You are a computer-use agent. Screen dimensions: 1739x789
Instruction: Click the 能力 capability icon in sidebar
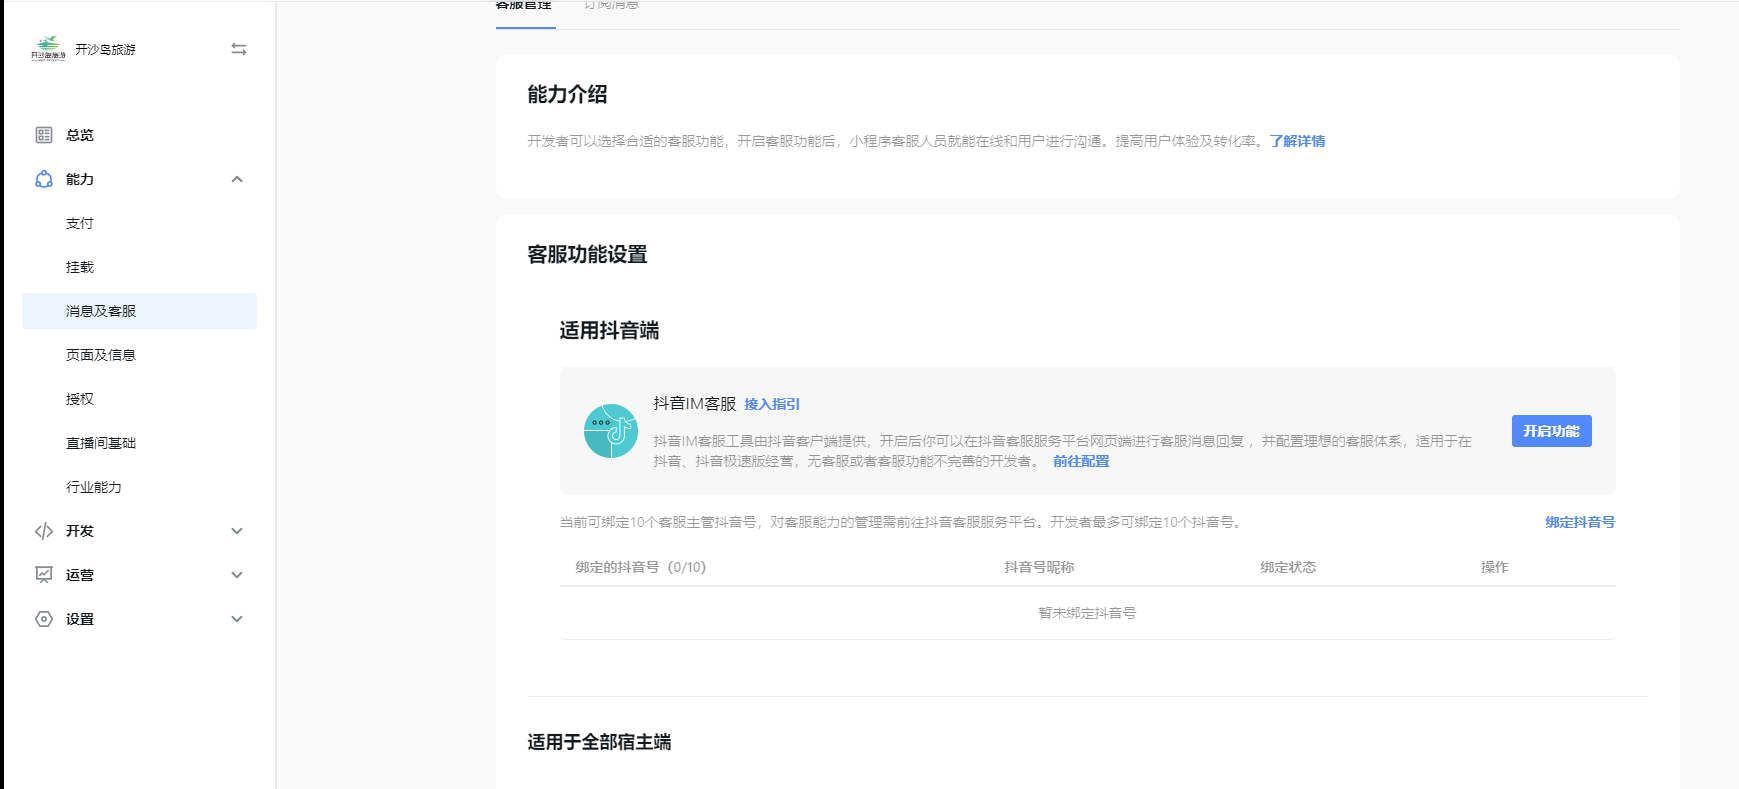coord(44,179)
